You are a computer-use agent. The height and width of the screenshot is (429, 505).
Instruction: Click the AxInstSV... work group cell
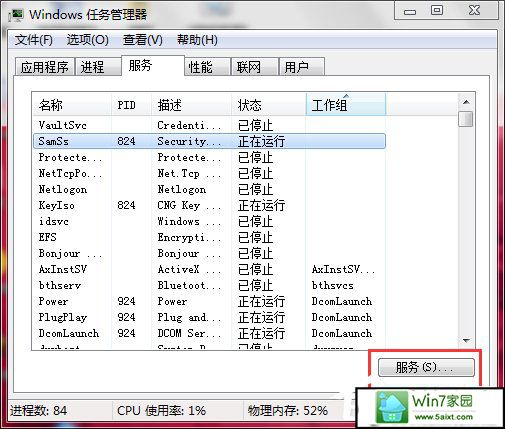pyautogui.click(x=343, y=269)
